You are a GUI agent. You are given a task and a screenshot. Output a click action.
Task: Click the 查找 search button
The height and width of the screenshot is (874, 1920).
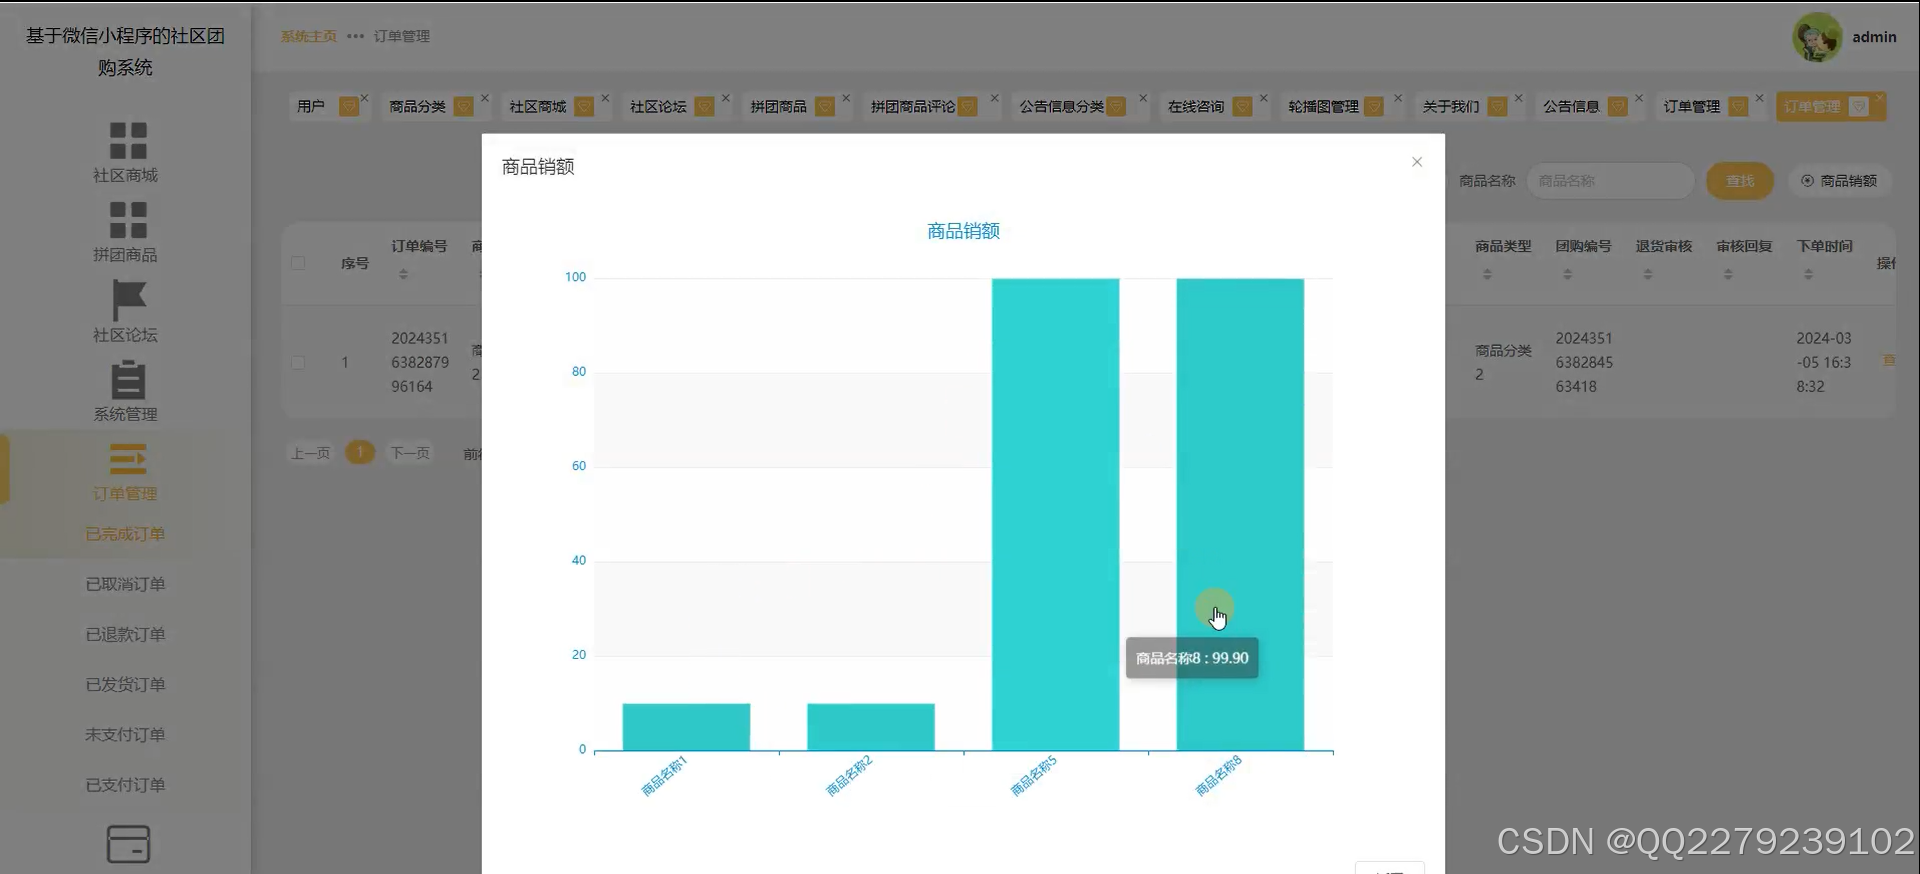coord(1740,181)
